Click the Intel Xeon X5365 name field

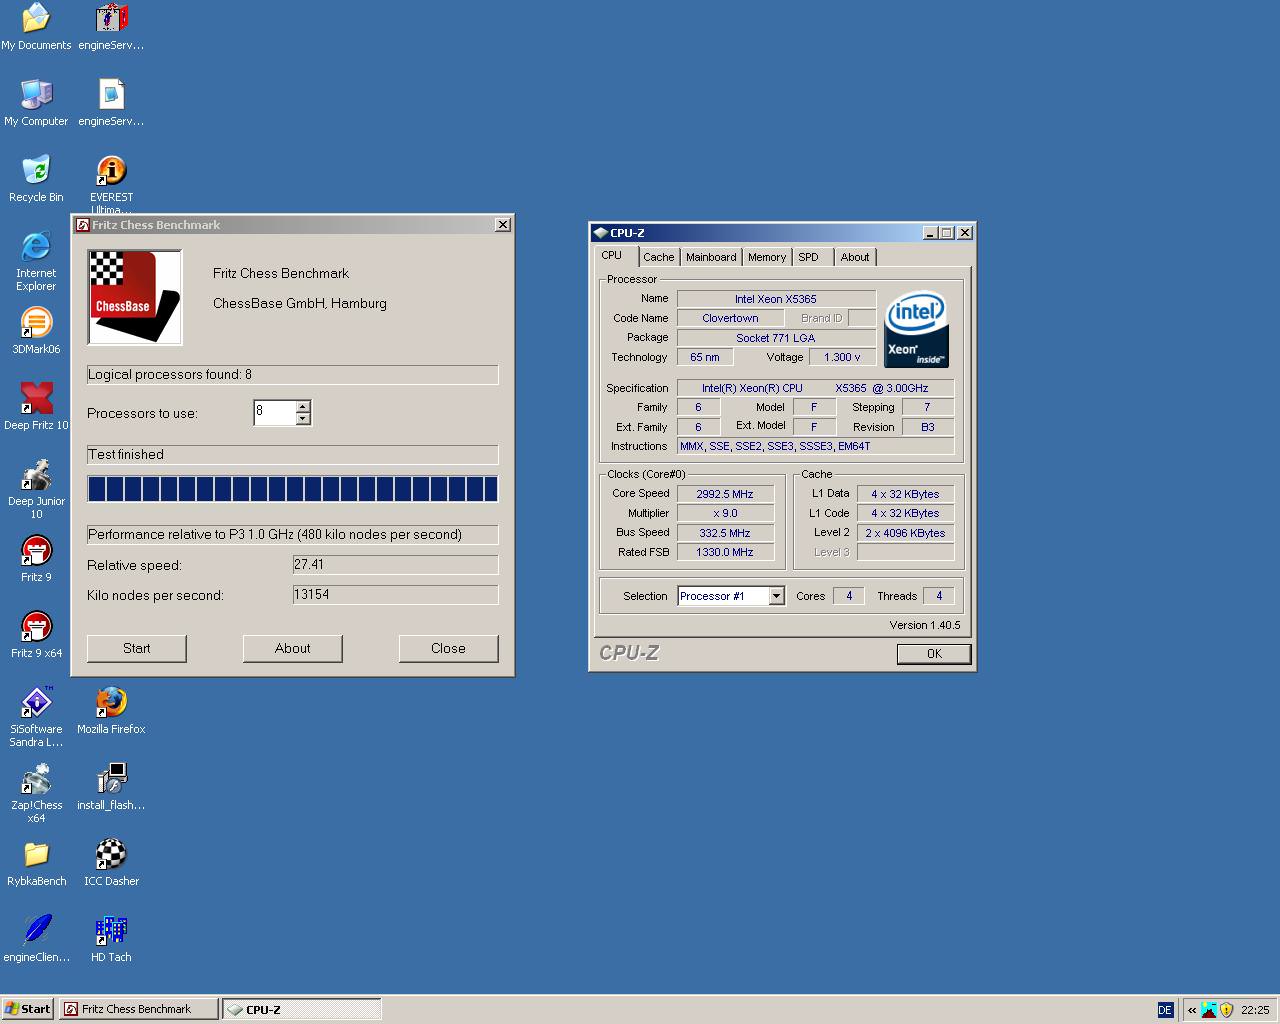(x=776, y=299)
